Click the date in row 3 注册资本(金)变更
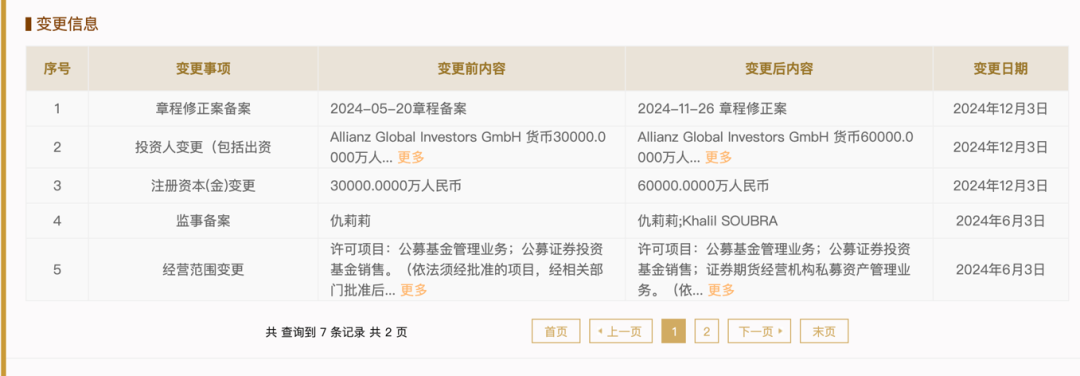The height and width of the screenshot is (376, 1080). (x=1001, y=186)
